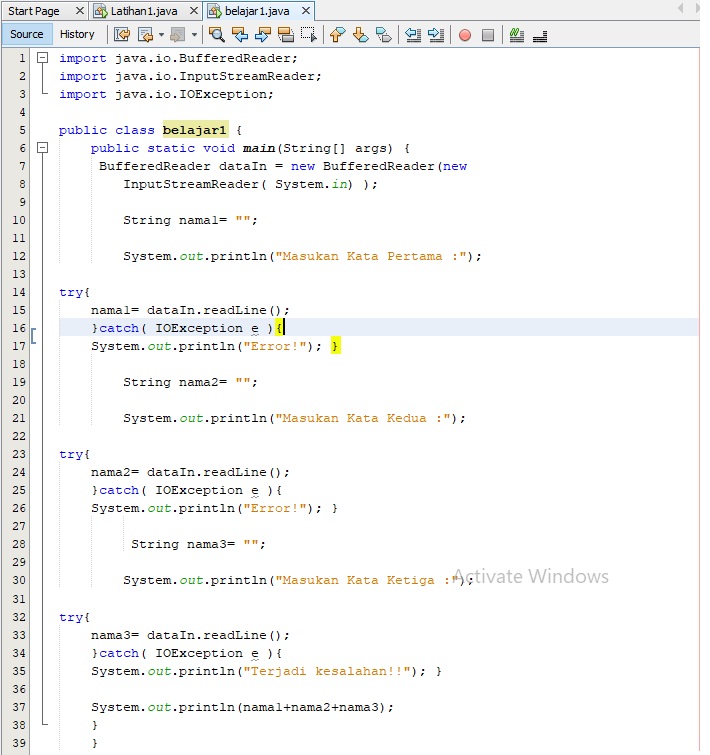This screenshot has width=710, height=755.
Task: Uncomment selected lines
Action: pos(540,35)
